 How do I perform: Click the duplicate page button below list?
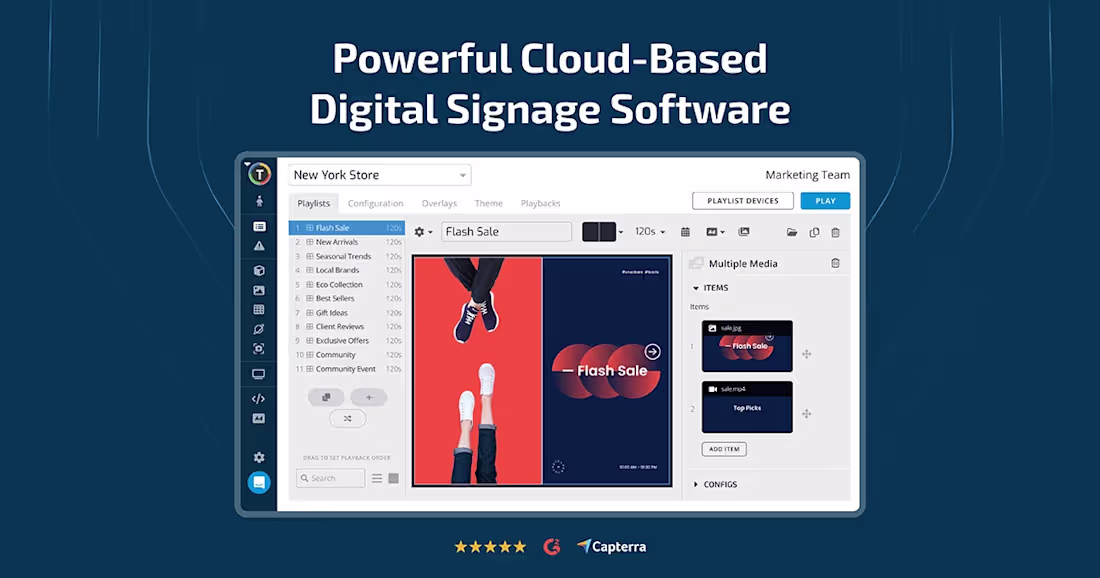pyautogui.click(x=326, y=397)
